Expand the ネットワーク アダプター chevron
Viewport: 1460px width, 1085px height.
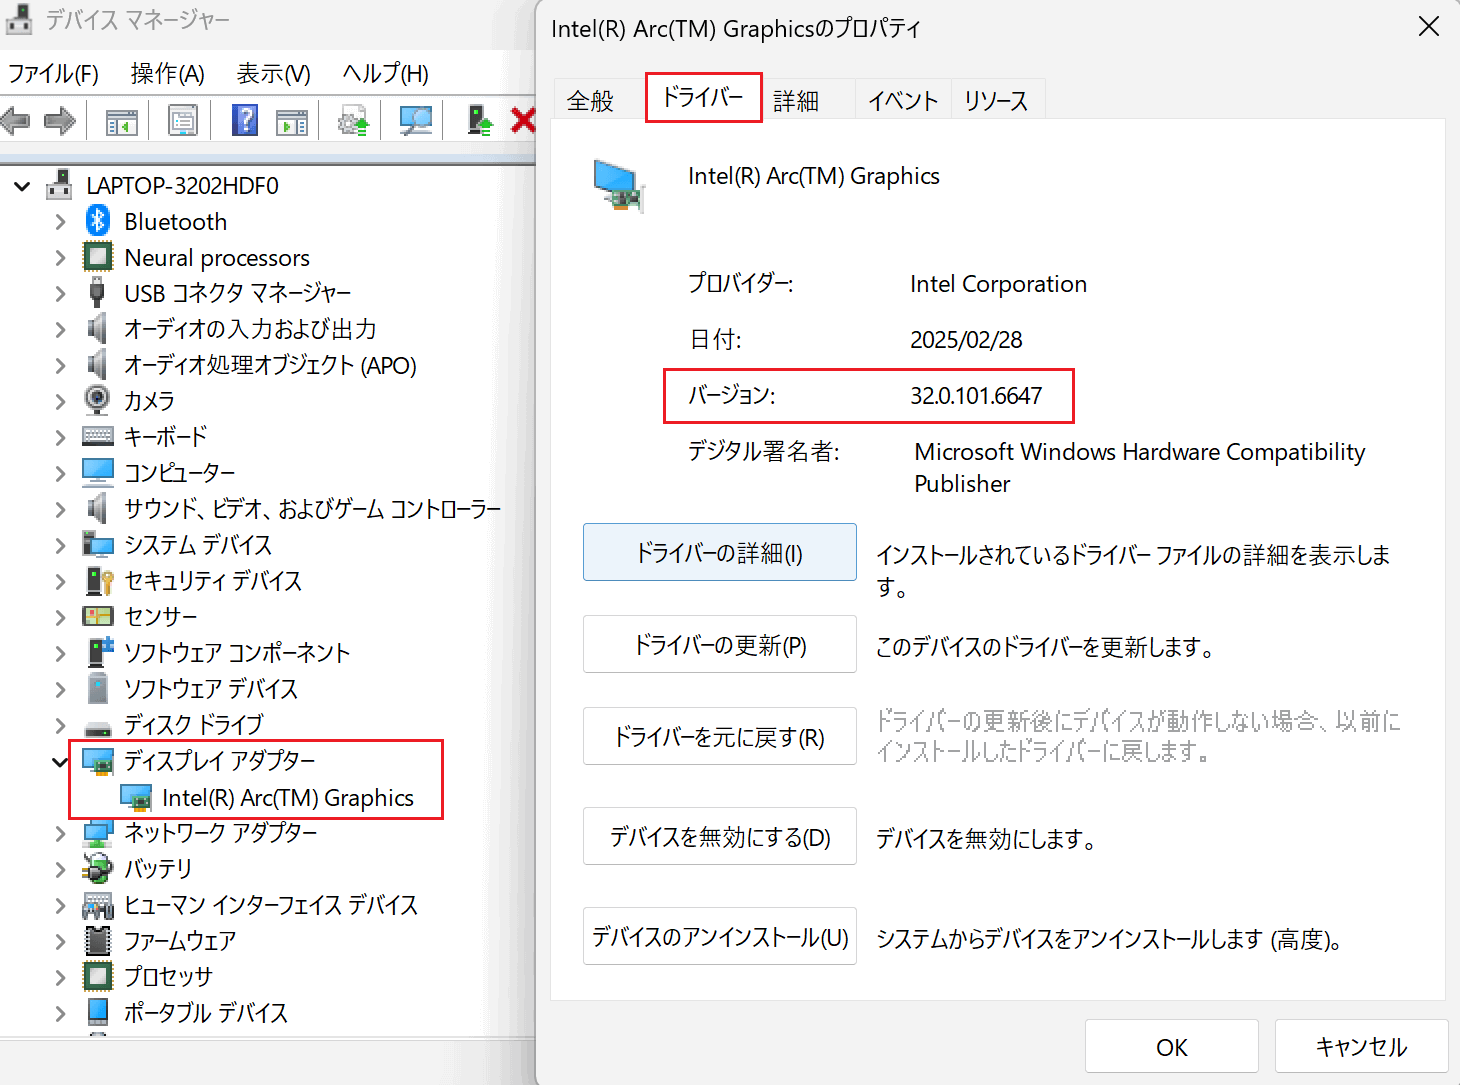60,833
